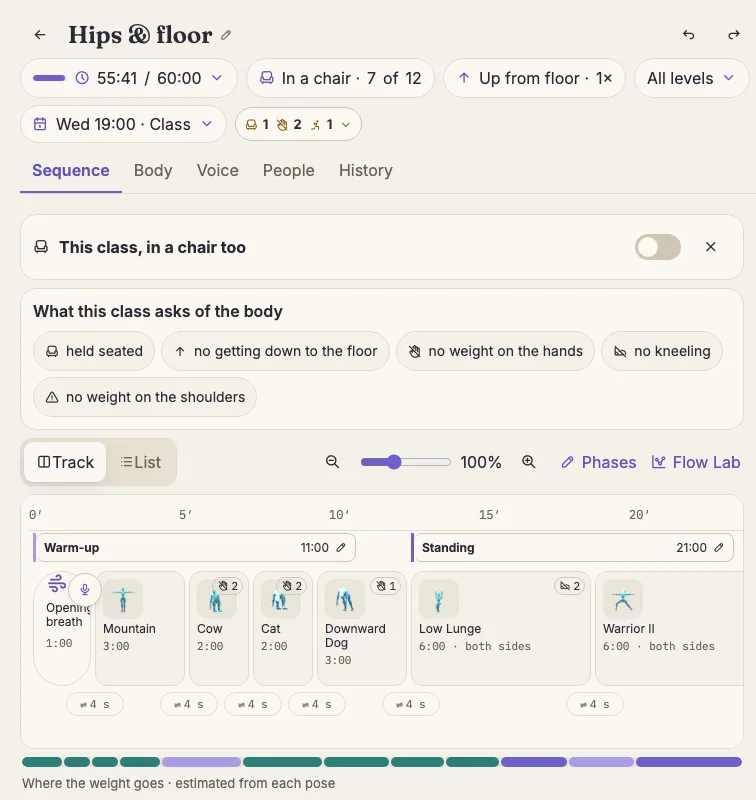Dismiss the 'in a chair too' card

tap(711, 247)
